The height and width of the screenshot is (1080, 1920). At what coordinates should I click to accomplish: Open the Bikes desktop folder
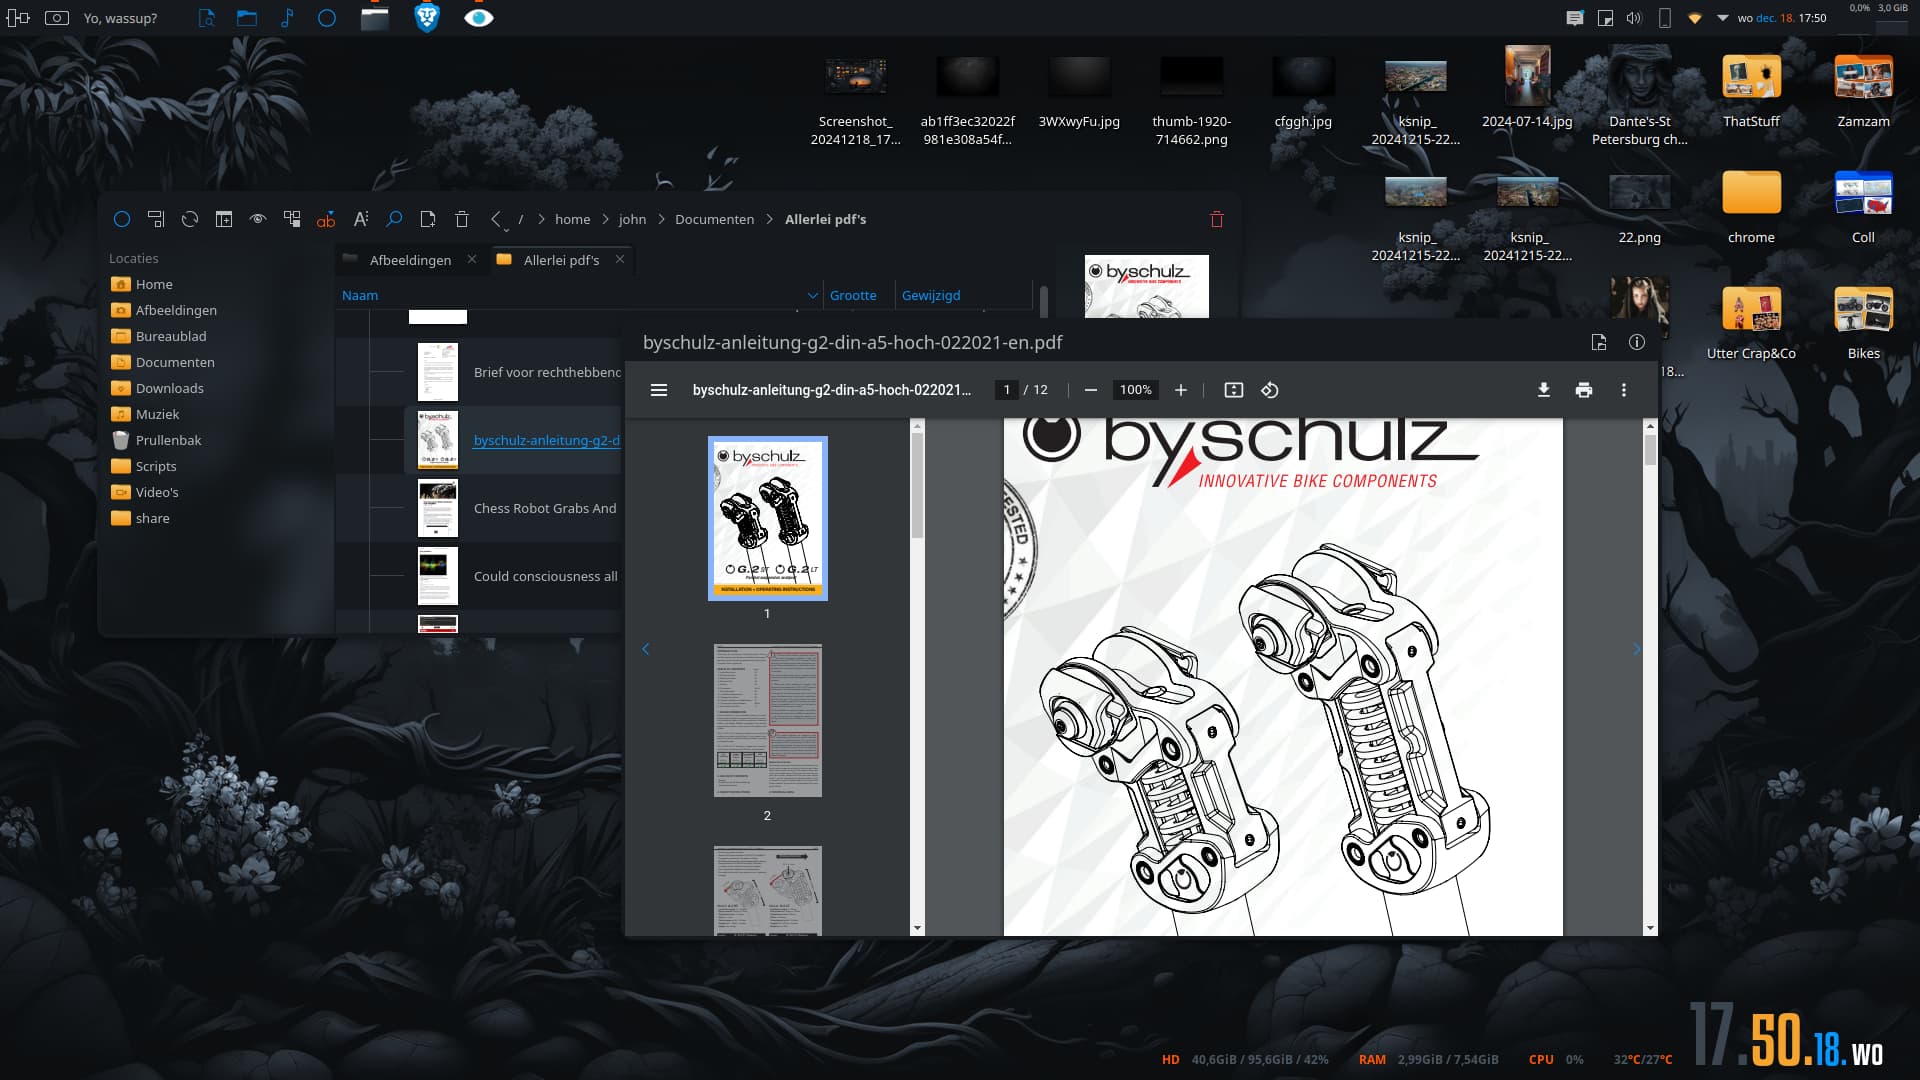1863,322
